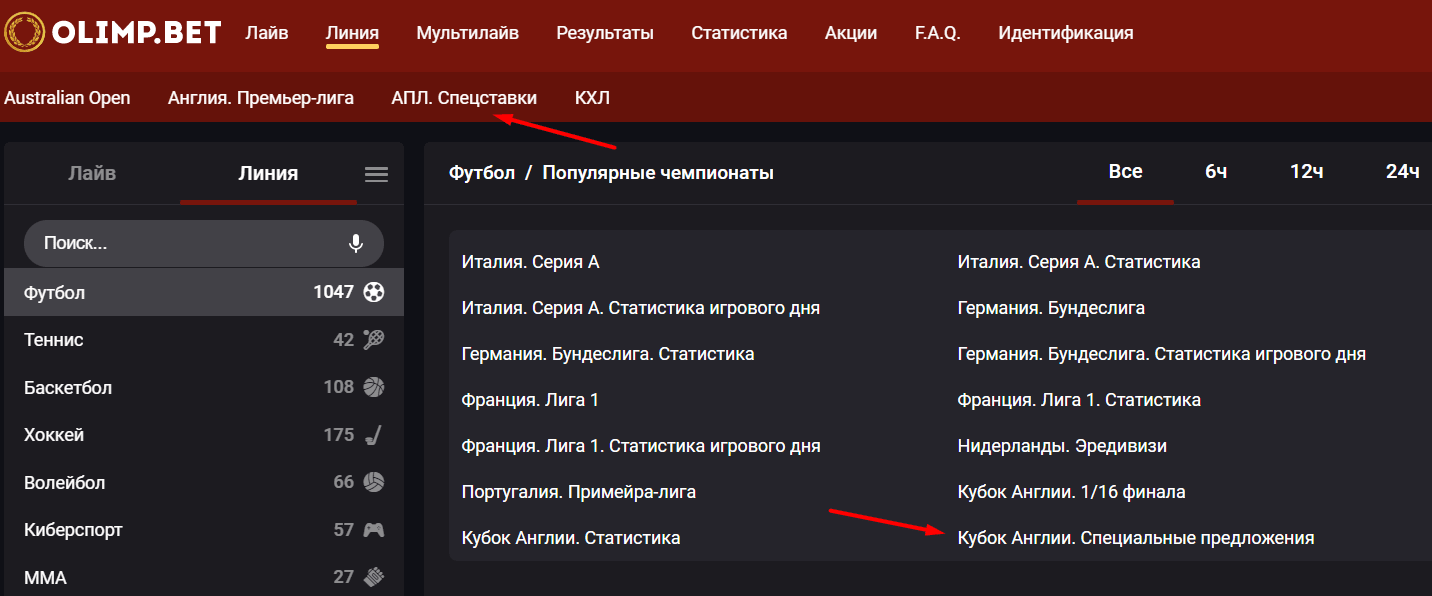The image size is (1432, 596).
Task: Click the MMA glove icon
Action: click(374, 577)
